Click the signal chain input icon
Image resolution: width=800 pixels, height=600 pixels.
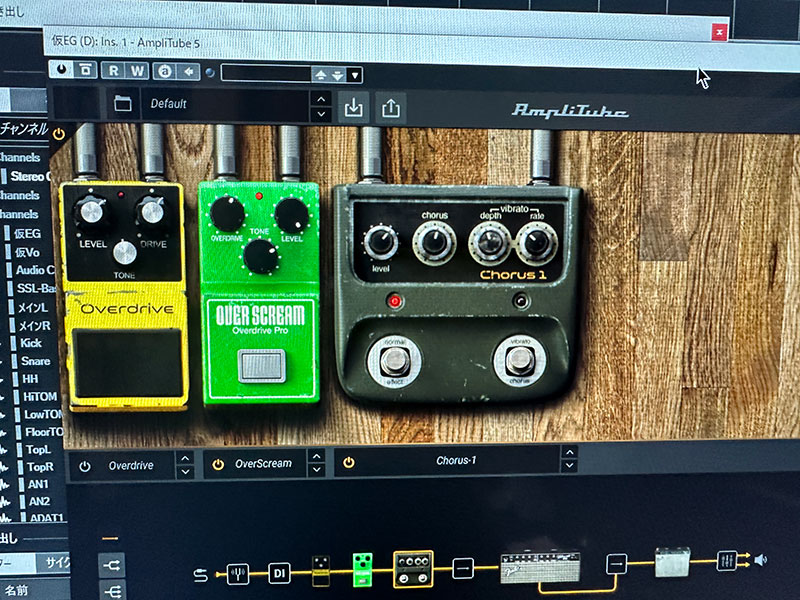[201, 576]
